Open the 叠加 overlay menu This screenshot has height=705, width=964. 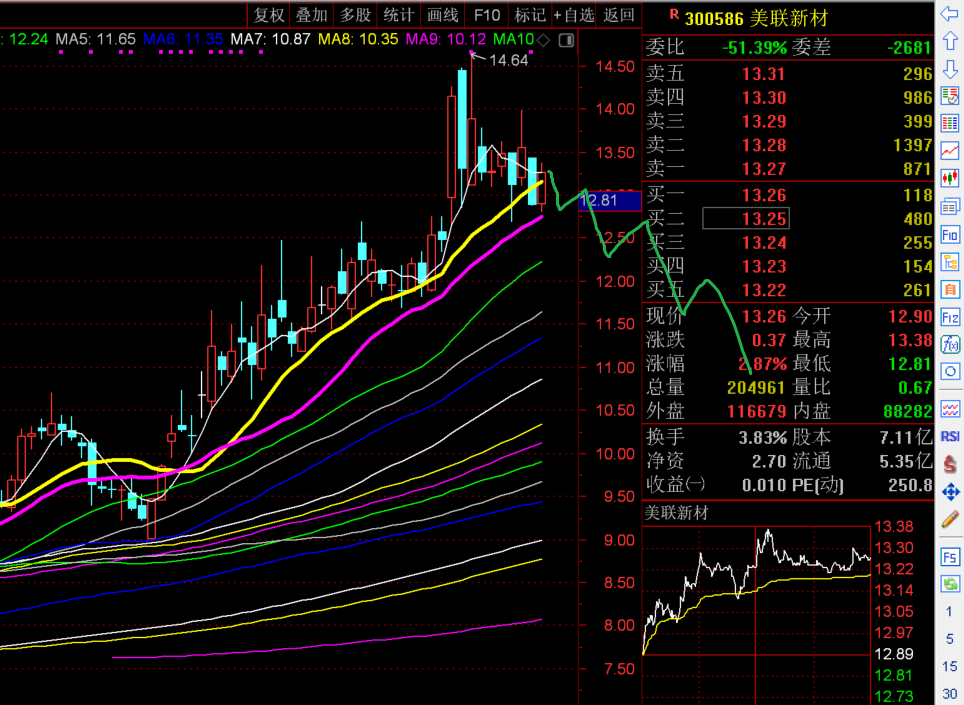click(x=312, y=14)
